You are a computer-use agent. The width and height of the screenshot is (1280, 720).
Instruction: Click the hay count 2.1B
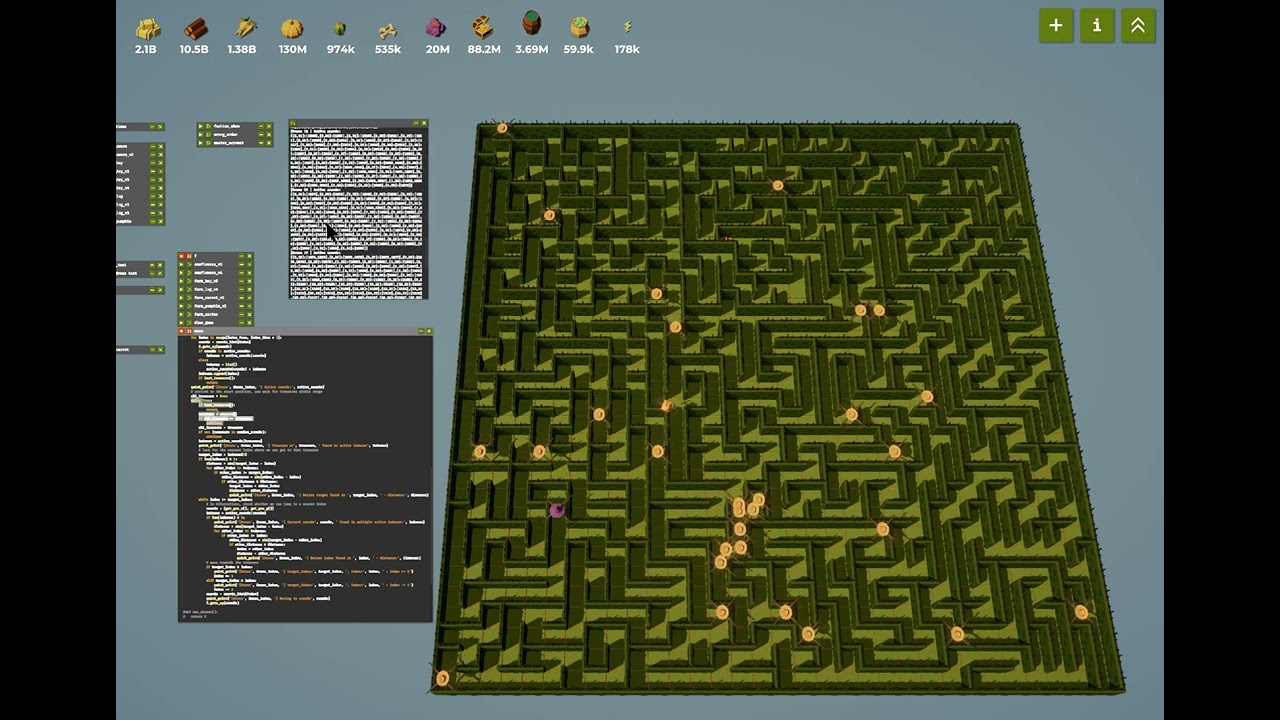point(146,49)
